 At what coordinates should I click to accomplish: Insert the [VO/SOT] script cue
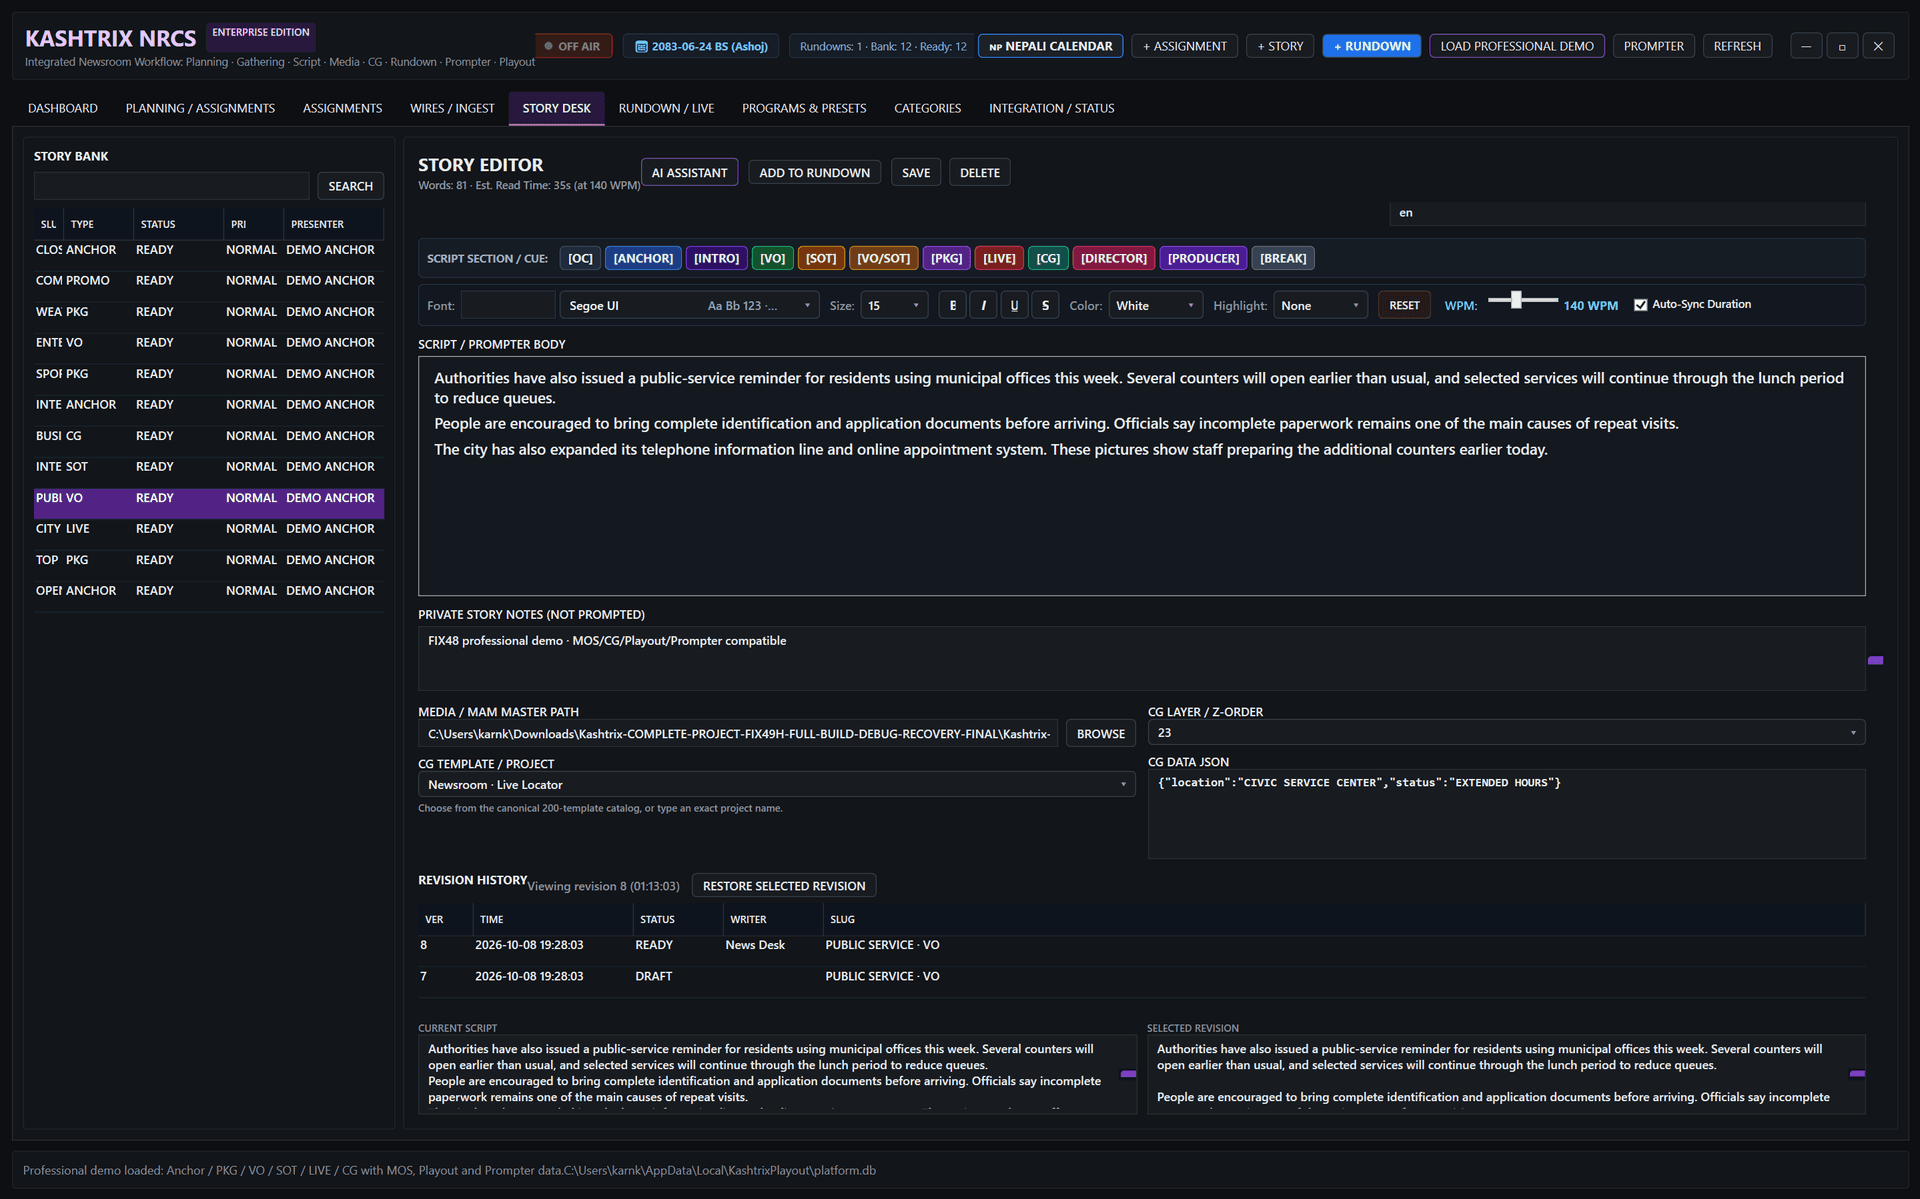click(x=883, y=259)
